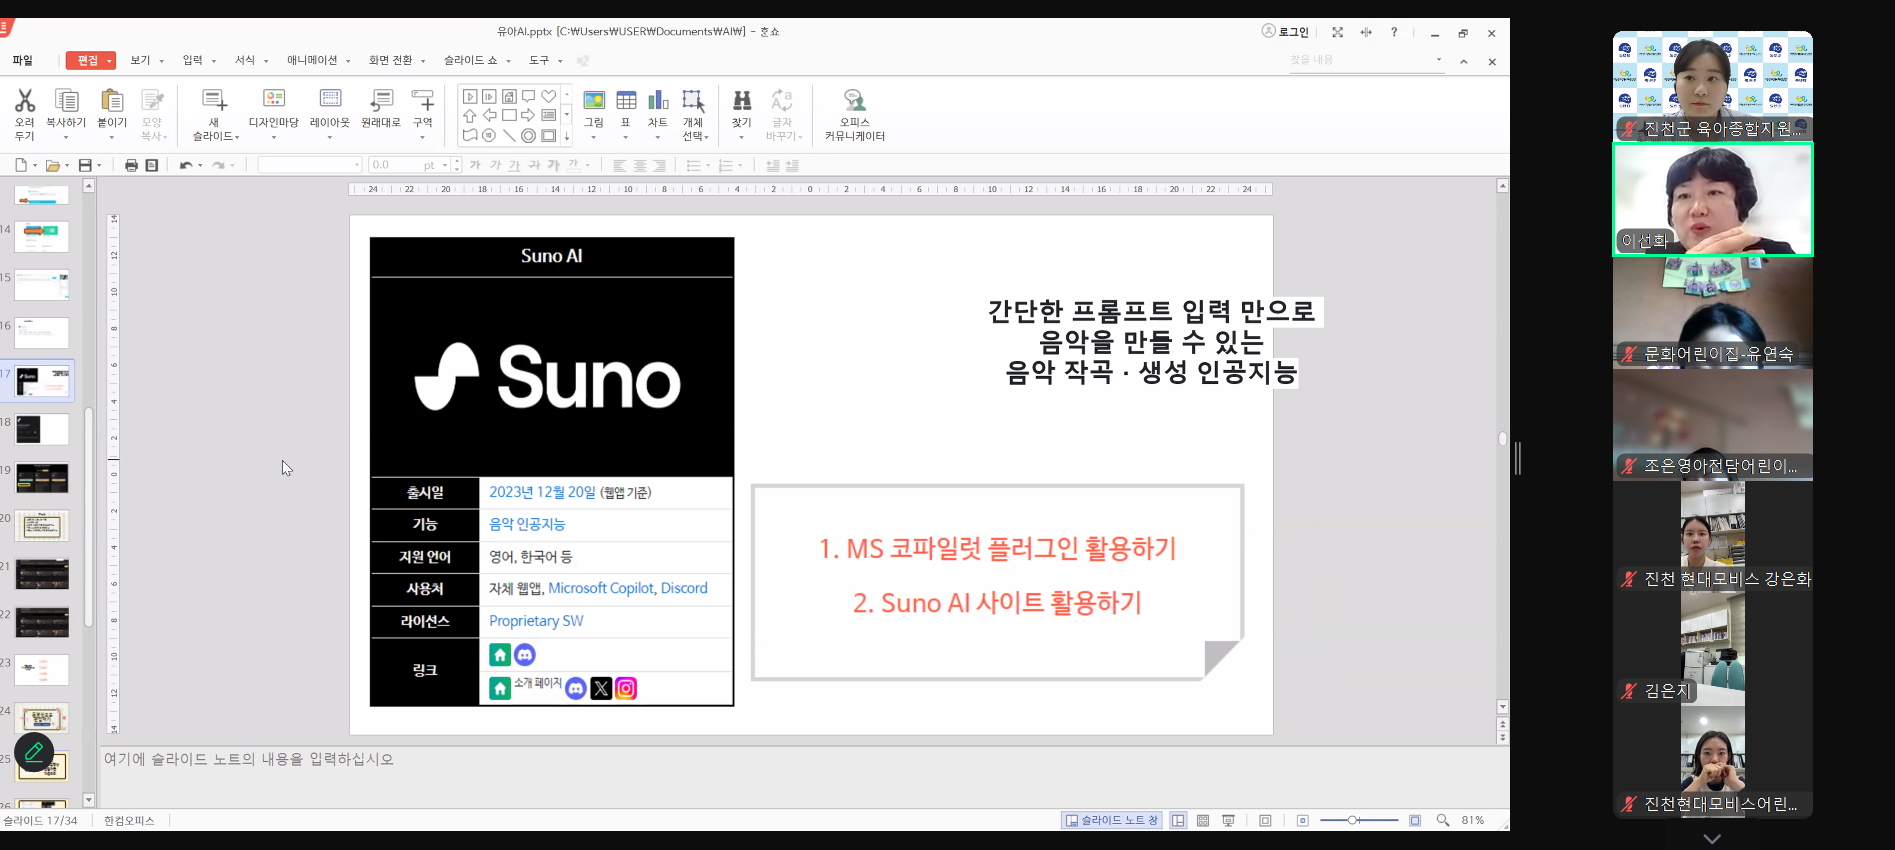The height and width of the screenshot is (850, 1895).
Task: Expand more participants with the down chevron
Action: point(1712,839)
